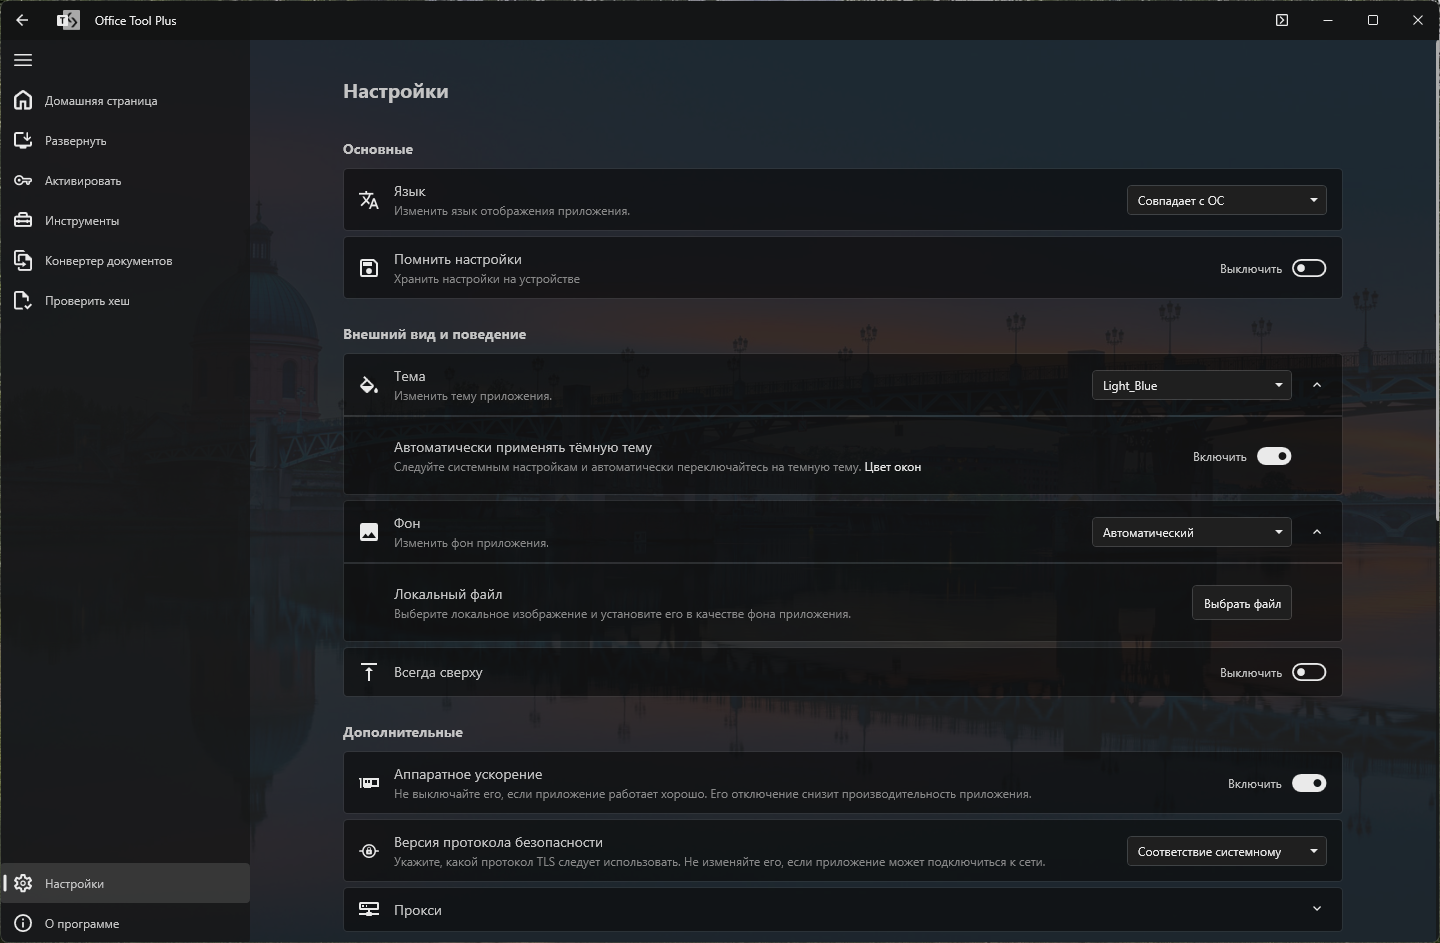The image size is (1440, 943).
Task: Open the Язык dropdown Совпадает с ОС
Action: click(1227, 200)
